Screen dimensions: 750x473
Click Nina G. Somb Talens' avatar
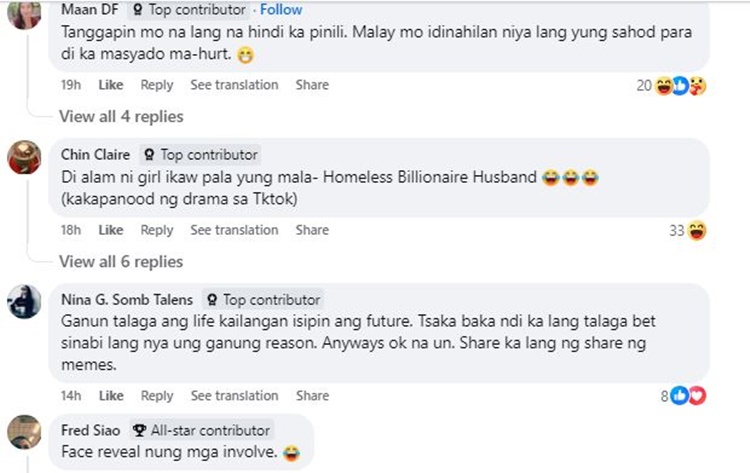pos(24,302)
